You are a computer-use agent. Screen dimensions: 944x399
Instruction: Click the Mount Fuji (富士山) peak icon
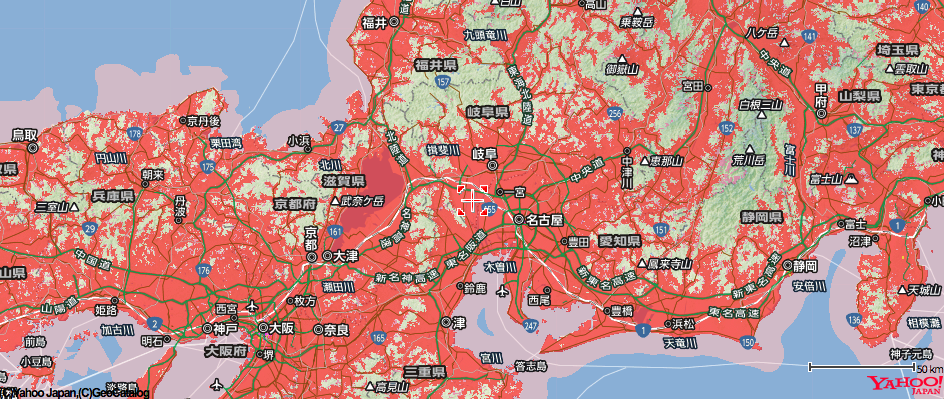pos(852,178)
